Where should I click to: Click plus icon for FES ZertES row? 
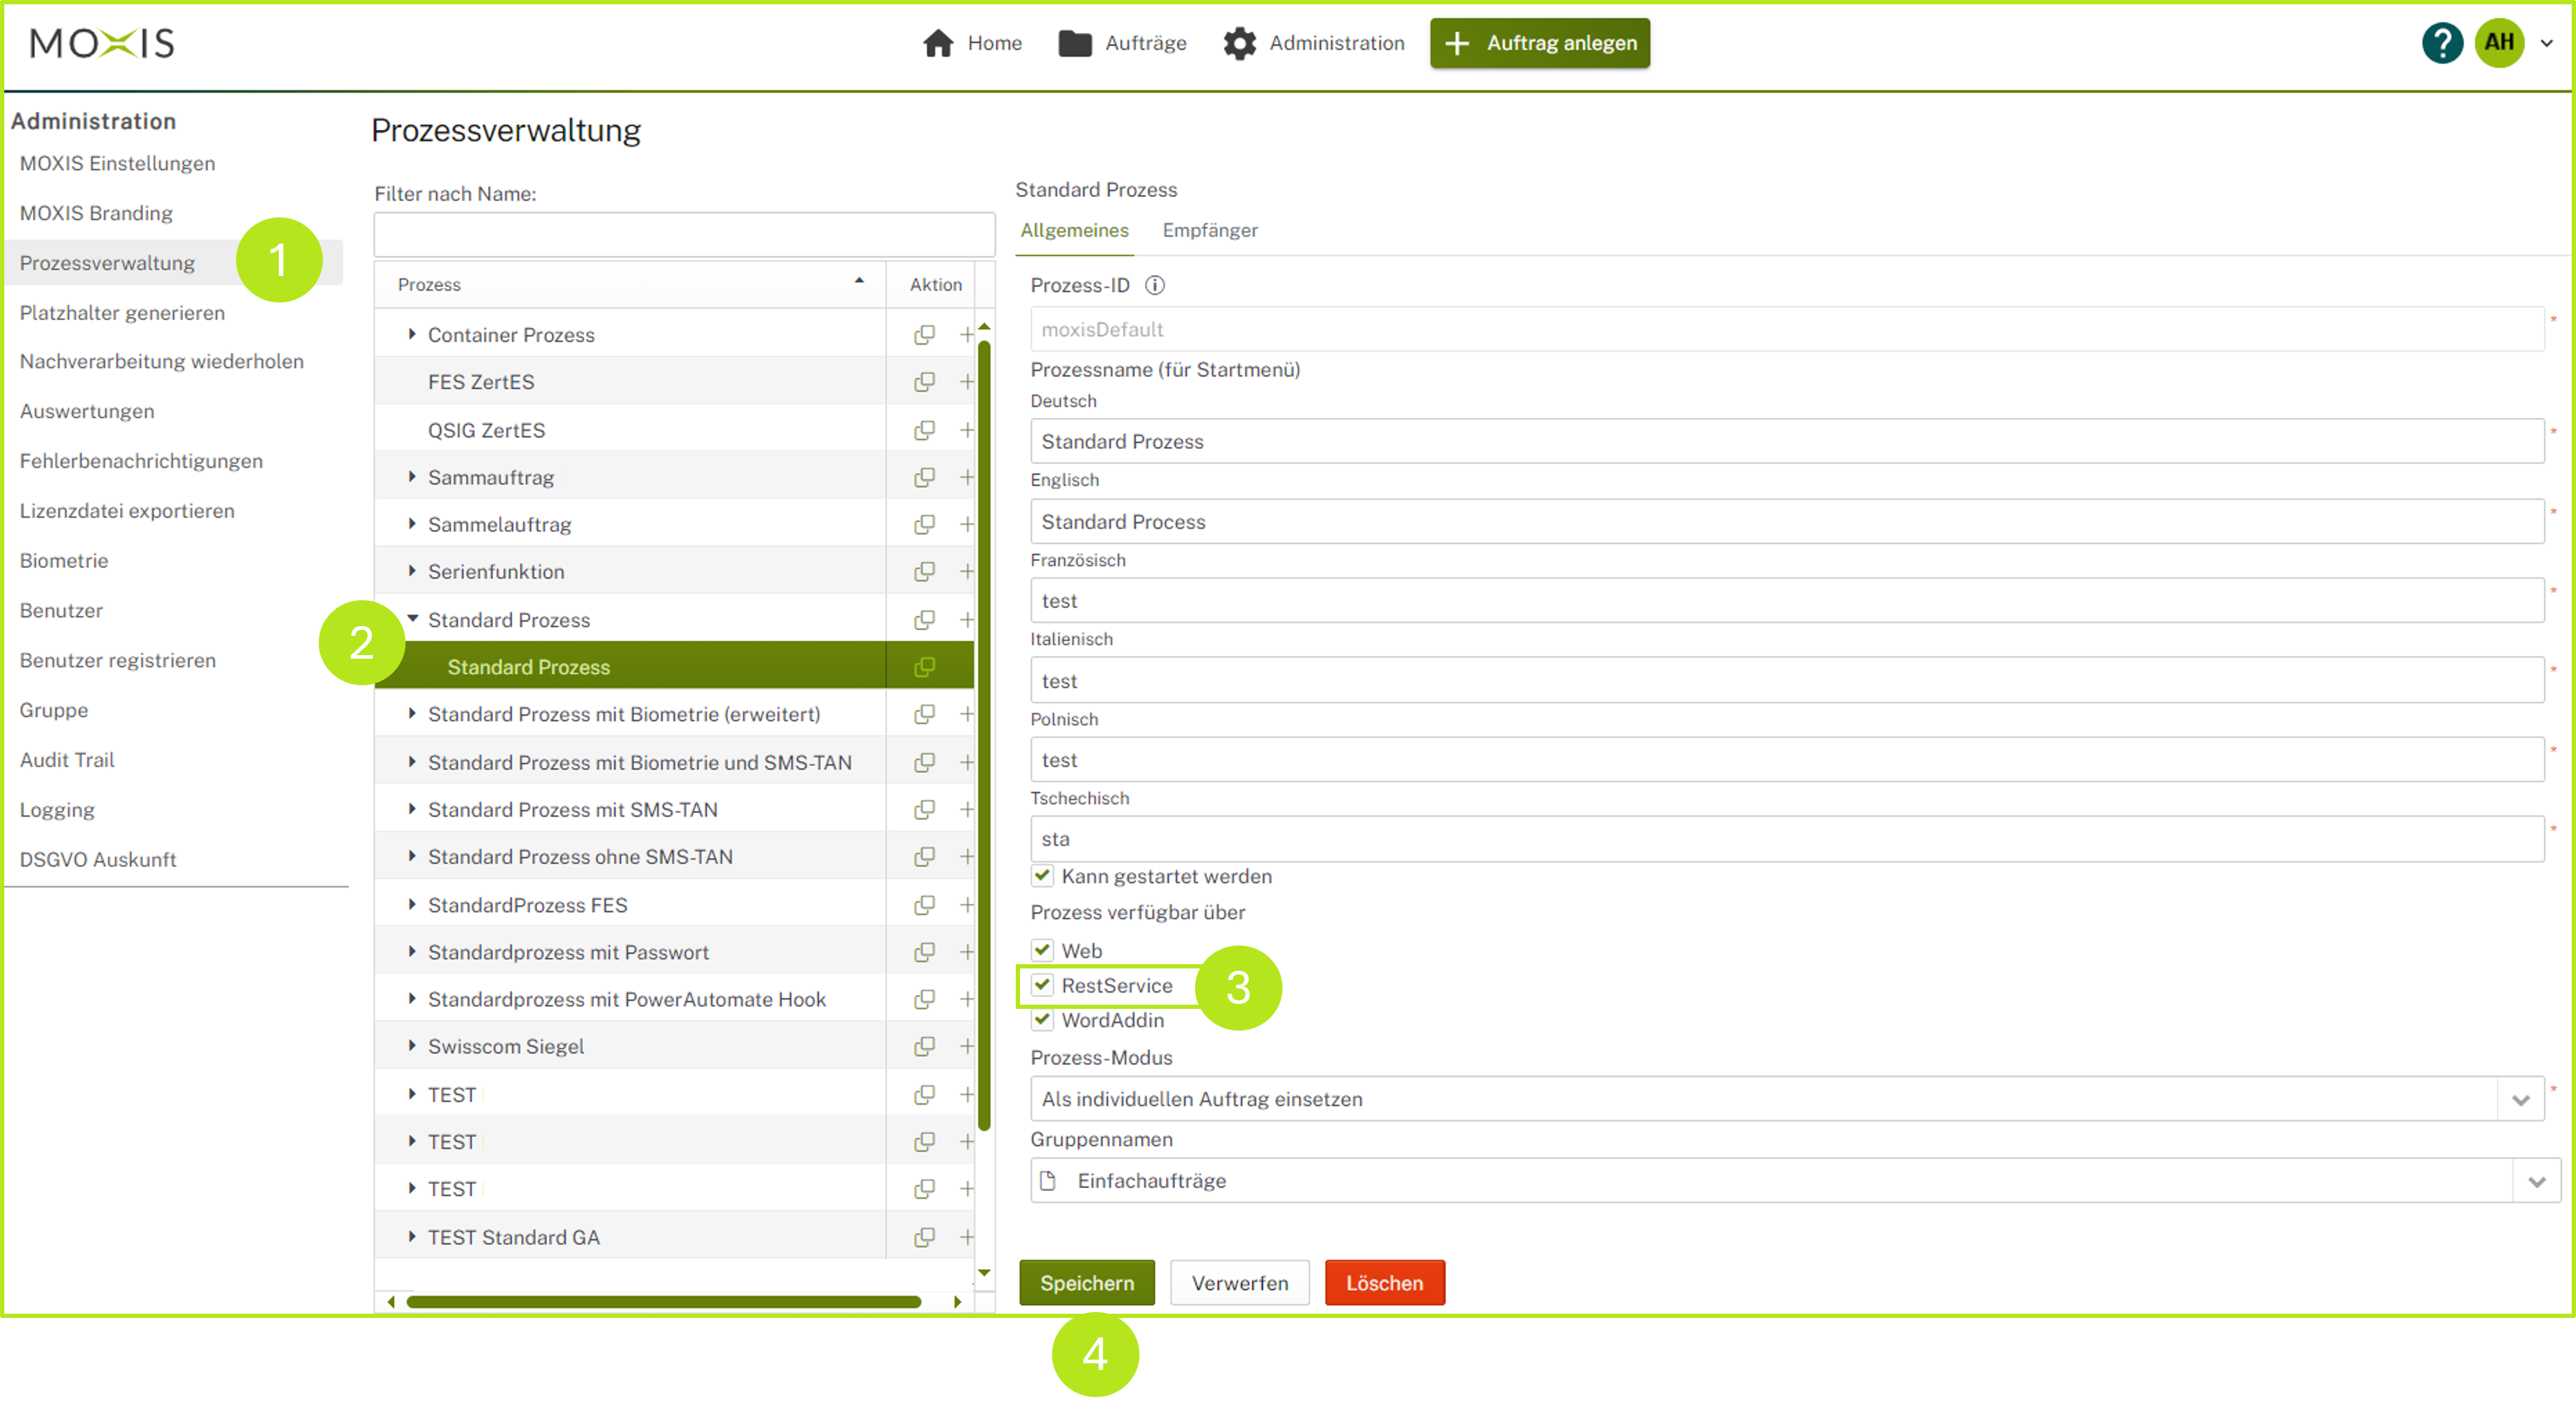pos(966,382)
